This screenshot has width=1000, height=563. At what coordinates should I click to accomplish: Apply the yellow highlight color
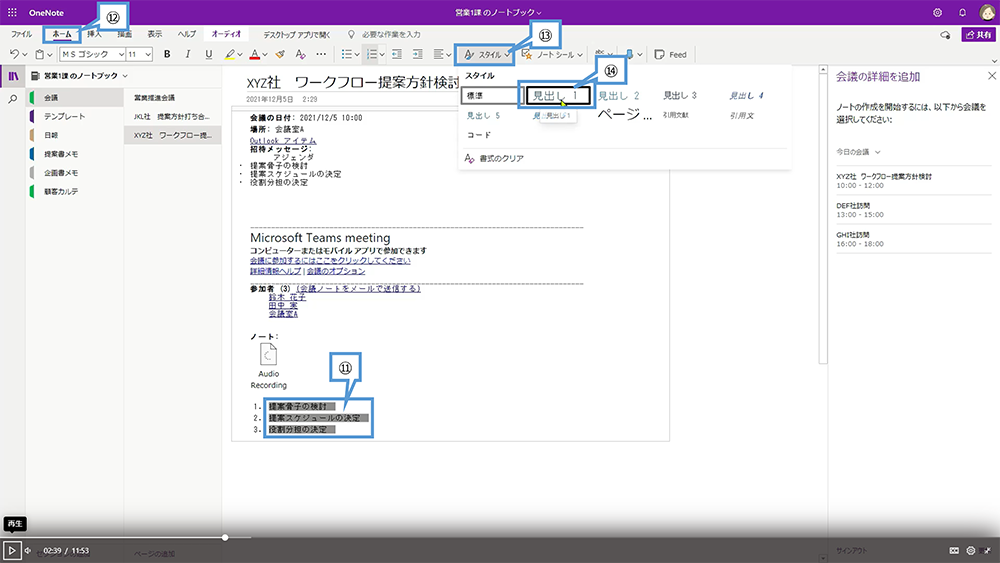[230, 54]
